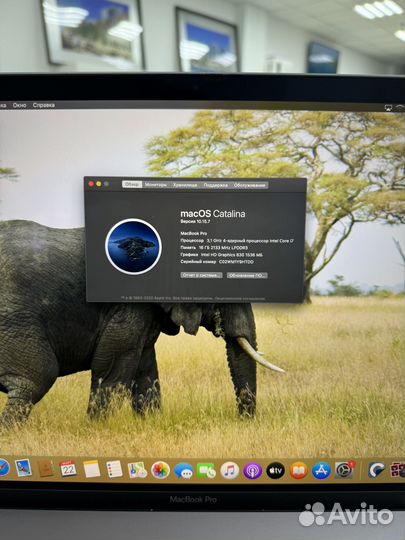Click the Серийный номер line

[x=217, y=262]
